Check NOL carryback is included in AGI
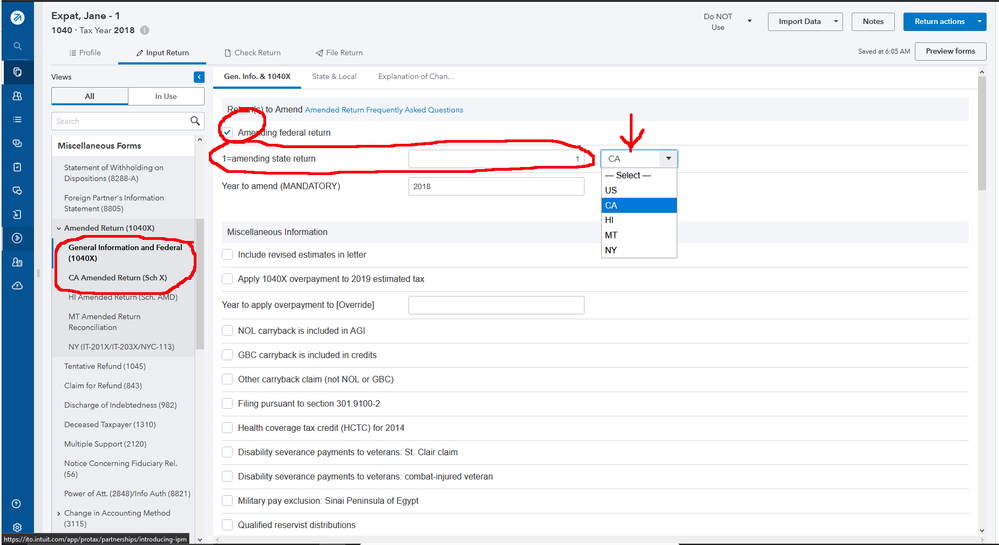999x545 pixels. [228, 331]
